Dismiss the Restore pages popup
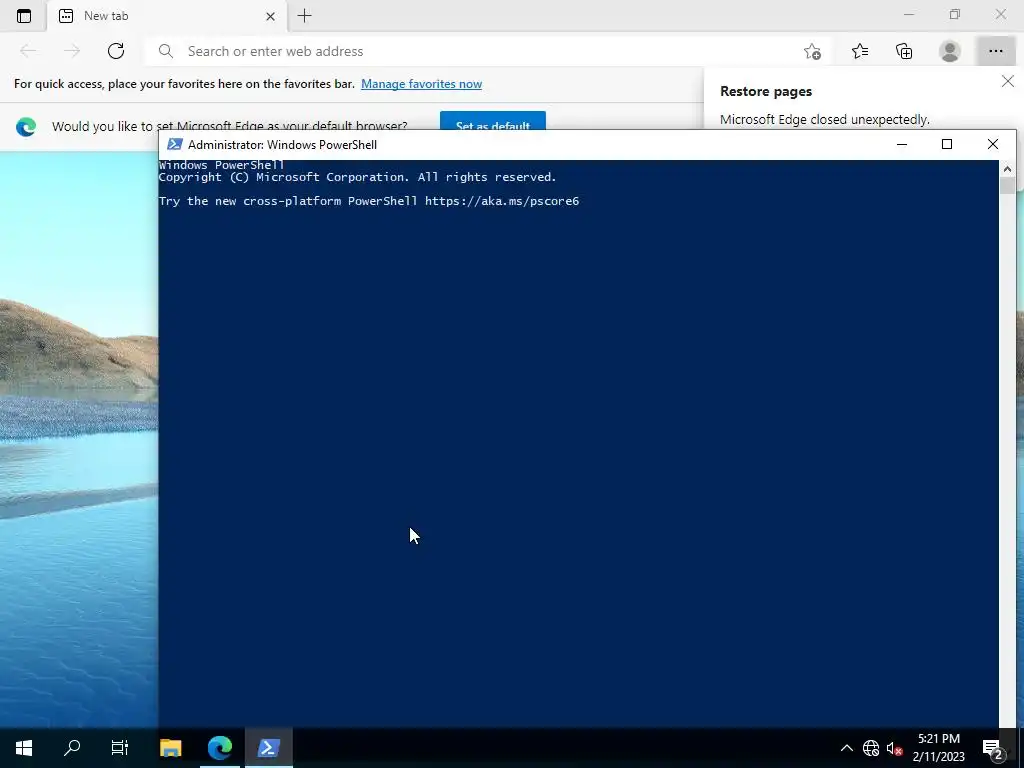Screen dimensions: 1024x768 coord(1008,81)
